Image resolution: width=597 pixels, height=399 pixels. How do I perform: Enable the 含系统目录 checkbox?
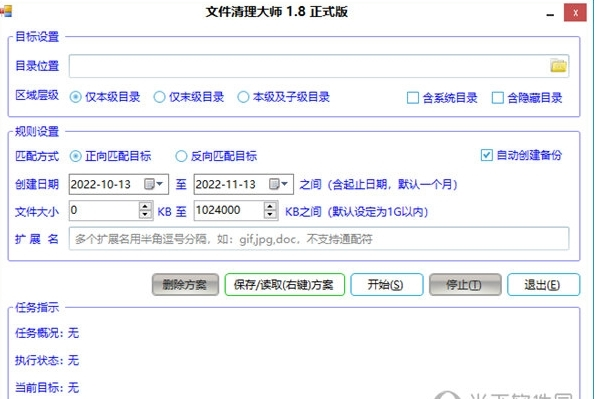442,98
